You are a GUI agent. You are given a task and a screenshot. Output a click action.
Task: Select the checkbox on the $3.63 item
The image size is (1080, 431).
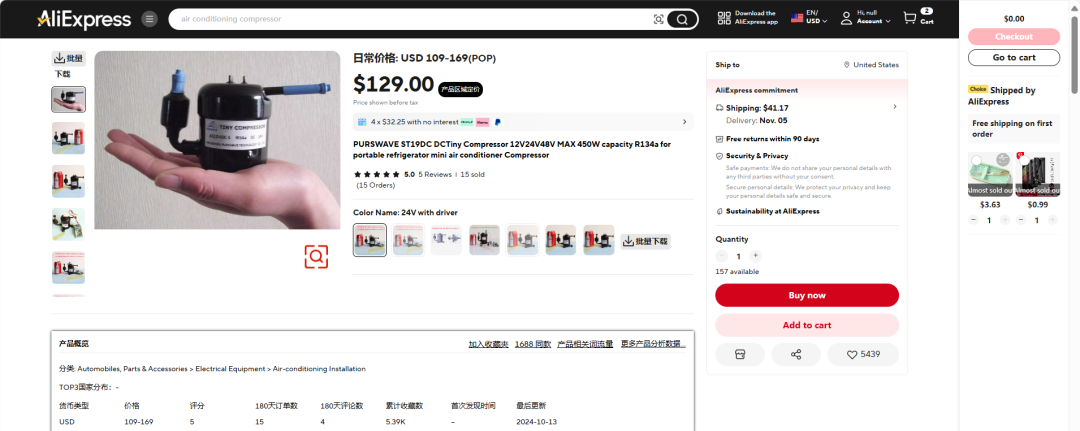click(x=976, y=160)
